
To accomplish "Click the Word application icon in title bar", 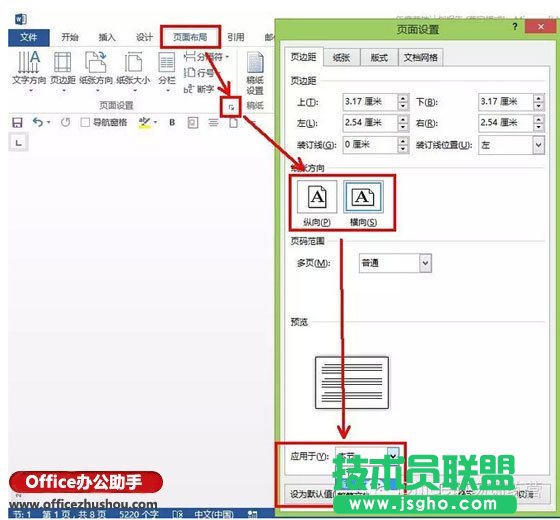I will (21, 19).
